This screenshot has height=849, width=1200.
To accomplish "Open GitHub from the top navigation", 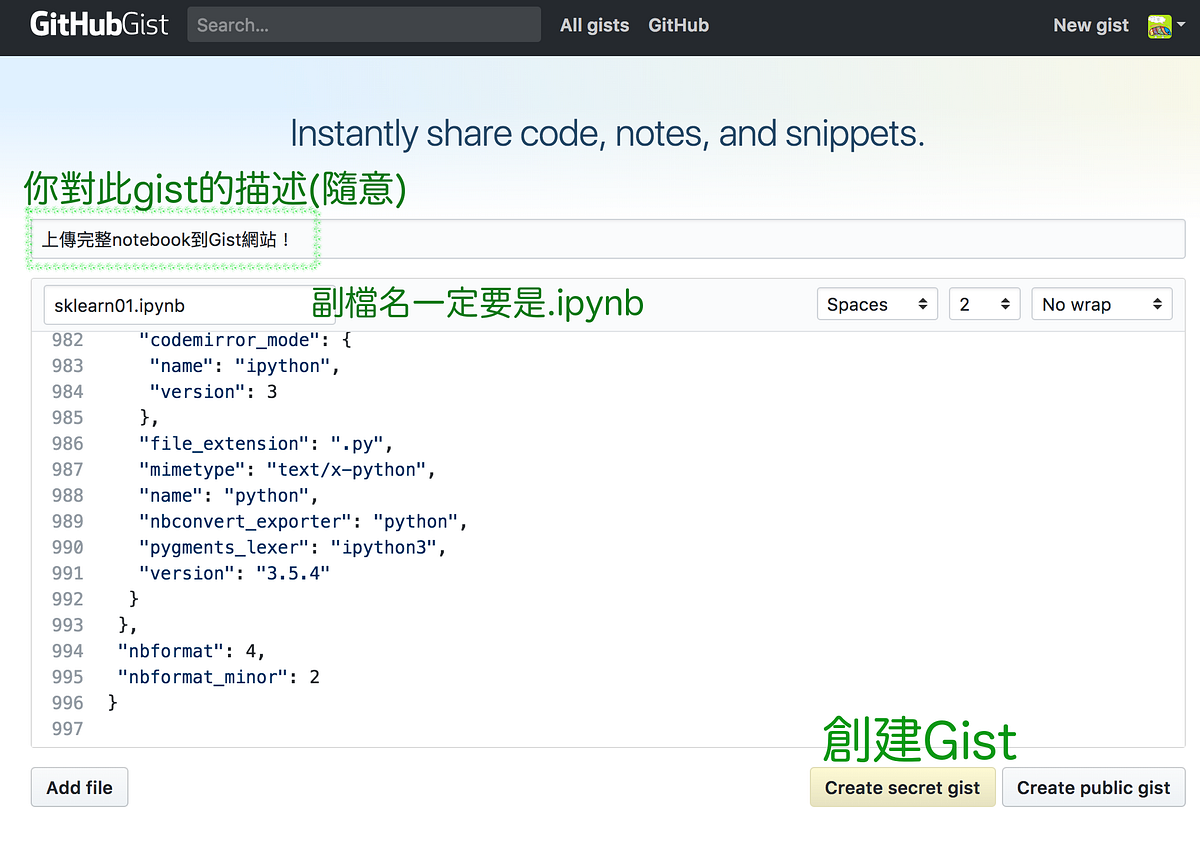I will tap(678, 25).
